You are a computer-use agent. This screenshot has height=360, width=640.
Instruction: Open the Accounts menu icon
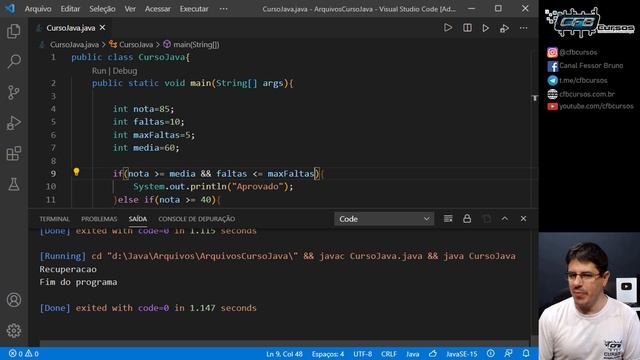pos(14,300)
